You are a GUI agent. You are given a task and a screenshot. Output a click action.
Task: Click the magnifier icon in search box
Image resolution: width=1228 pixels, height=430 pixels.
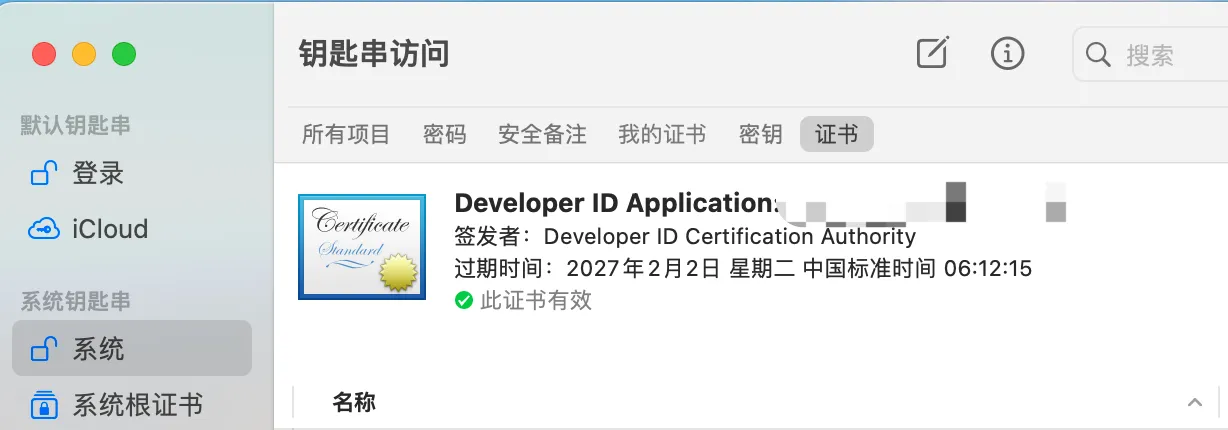tap(1098, 54)
